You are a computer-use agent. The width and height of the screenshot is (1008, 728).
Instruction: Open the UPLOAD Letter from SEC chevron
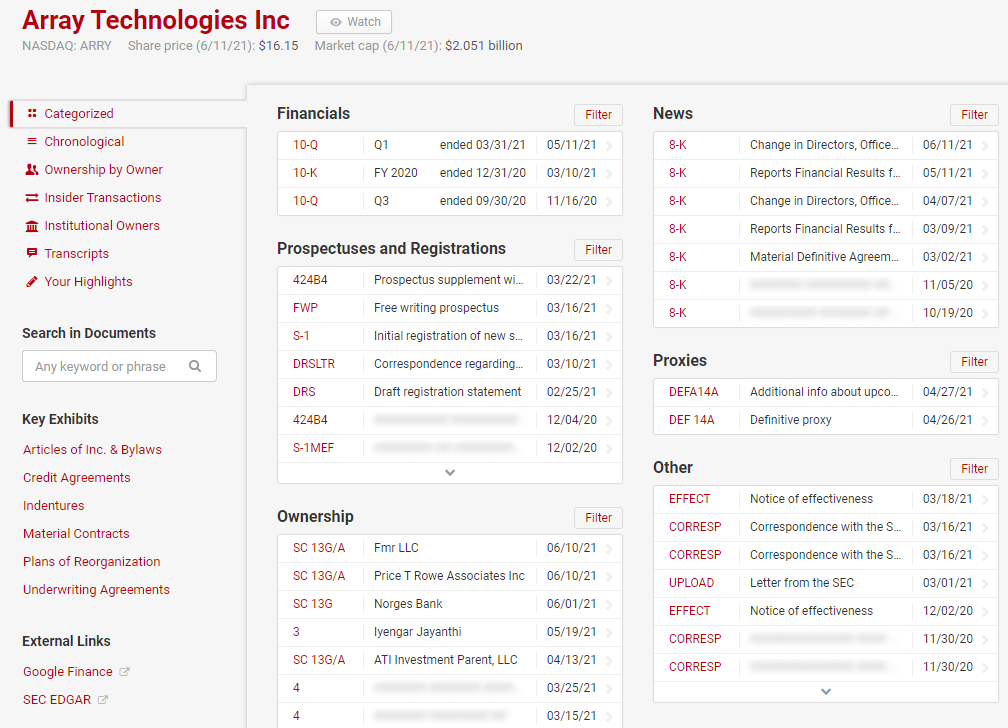point(986,583)
